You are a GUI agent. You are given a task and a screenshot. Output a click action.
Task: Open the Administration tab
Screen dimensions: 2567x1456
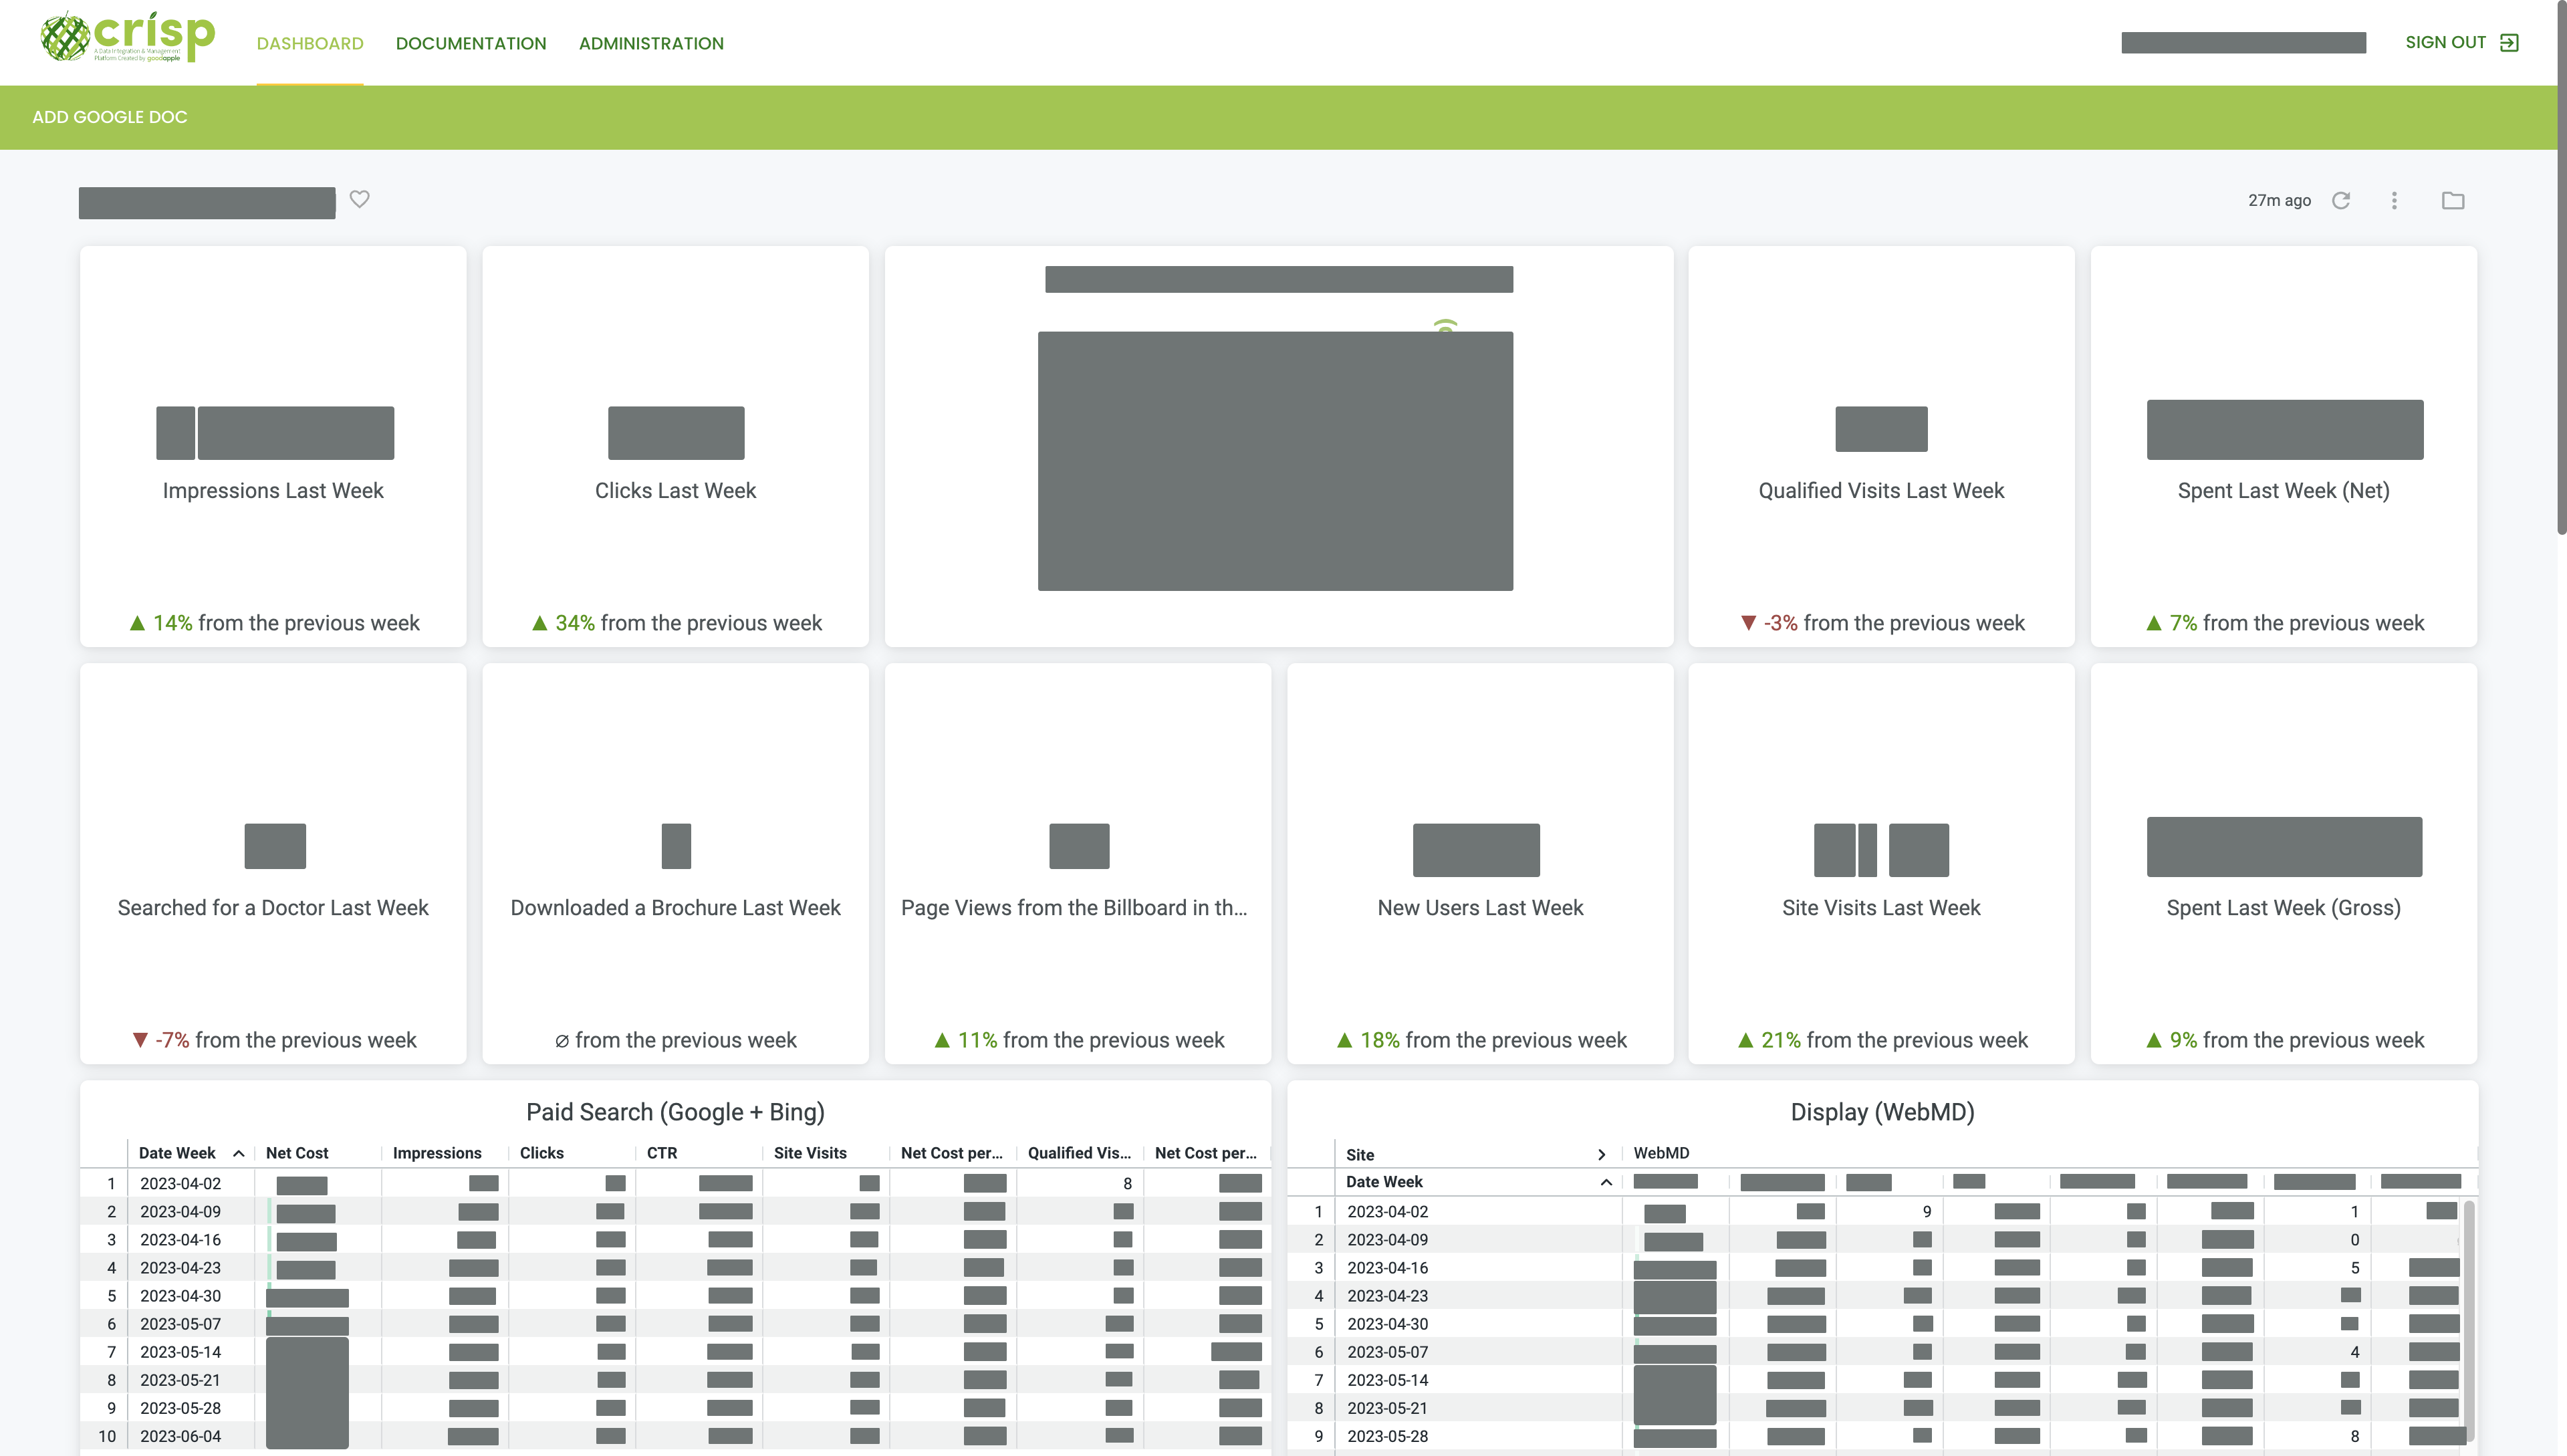pyautogui.click(x=651, y=43)
